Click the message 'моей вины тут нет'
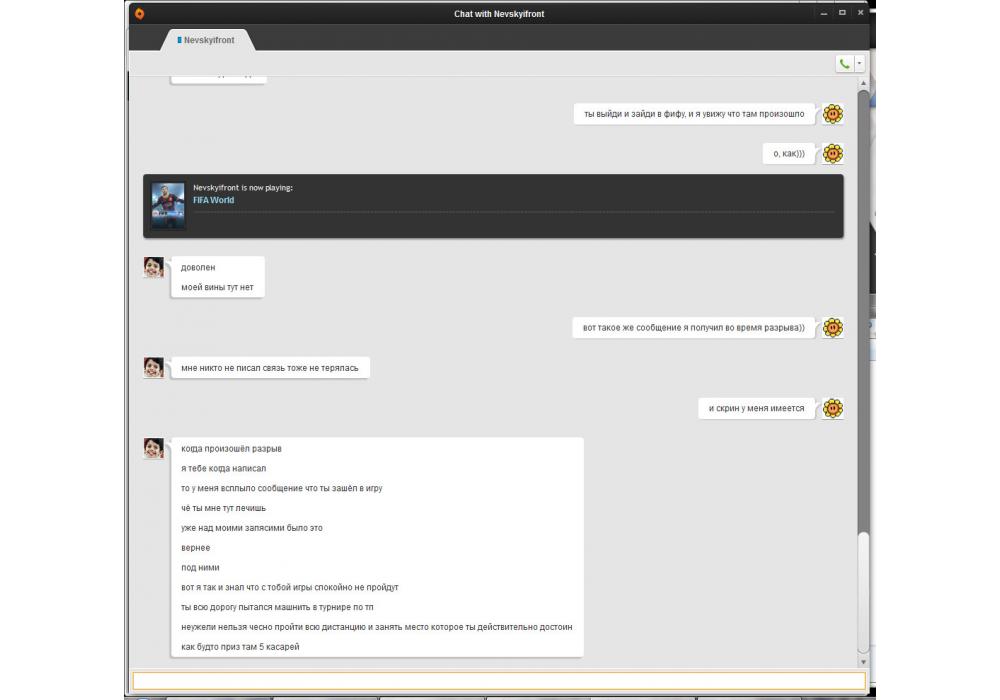The width and height of the screenshot is (1000, 700). pos(217,288)
